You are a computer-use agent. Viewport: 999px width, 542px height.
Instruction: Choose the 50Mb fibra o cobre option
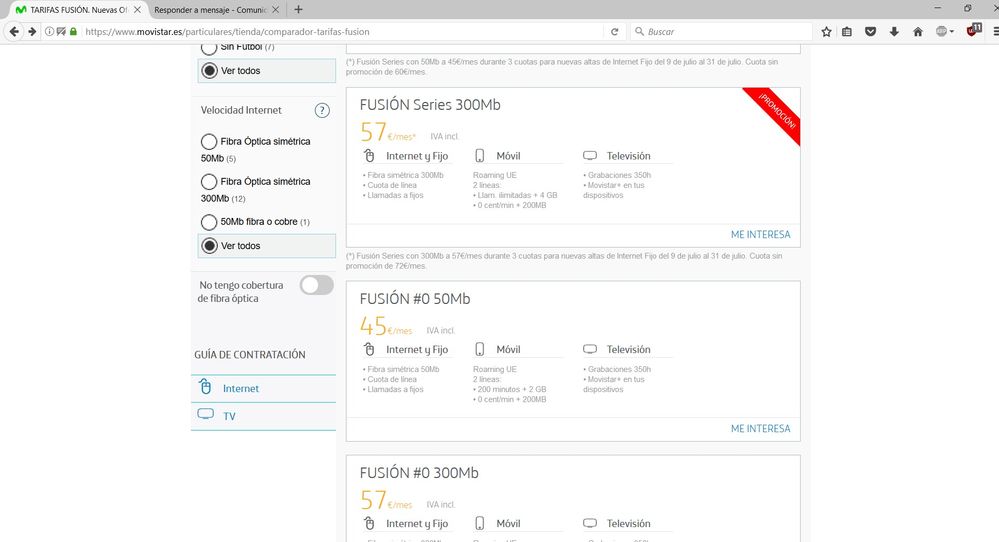209,222
